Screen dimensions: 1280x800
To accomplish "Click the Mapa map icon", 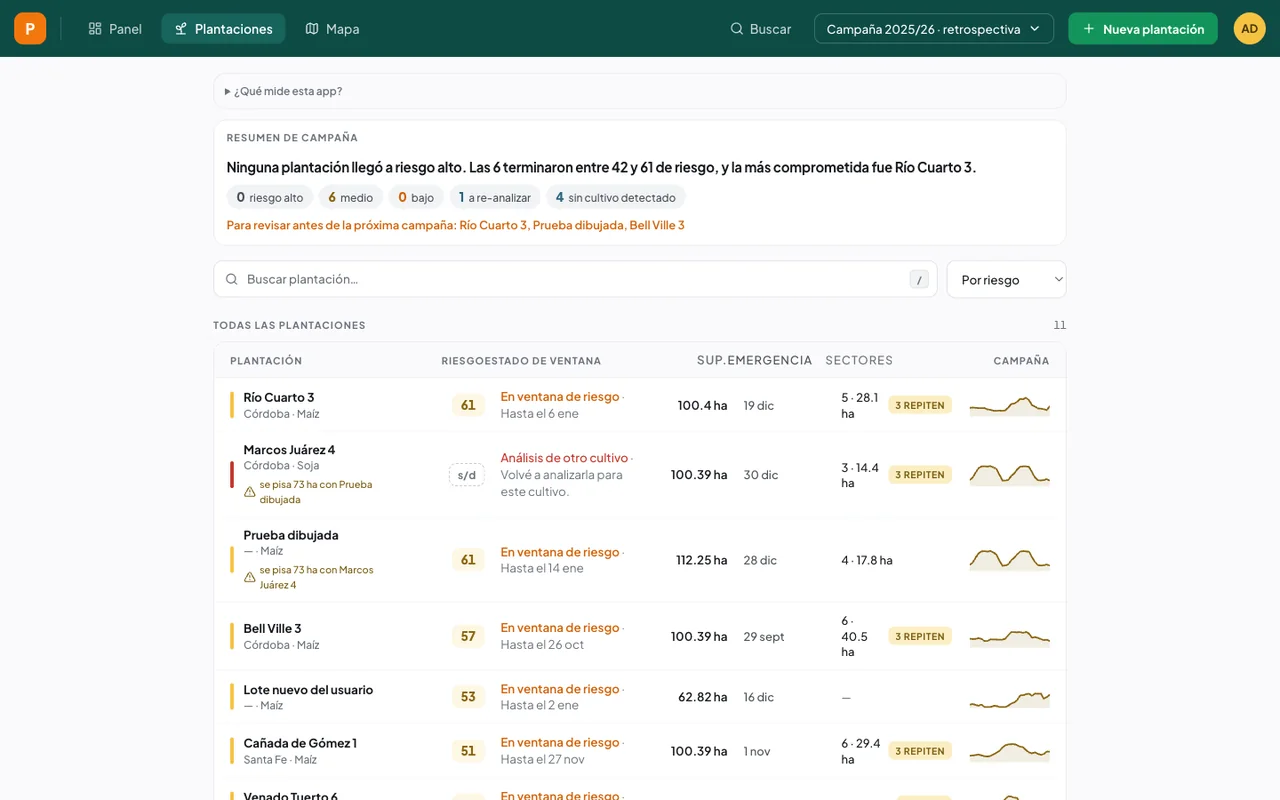I will coord(312,29).
